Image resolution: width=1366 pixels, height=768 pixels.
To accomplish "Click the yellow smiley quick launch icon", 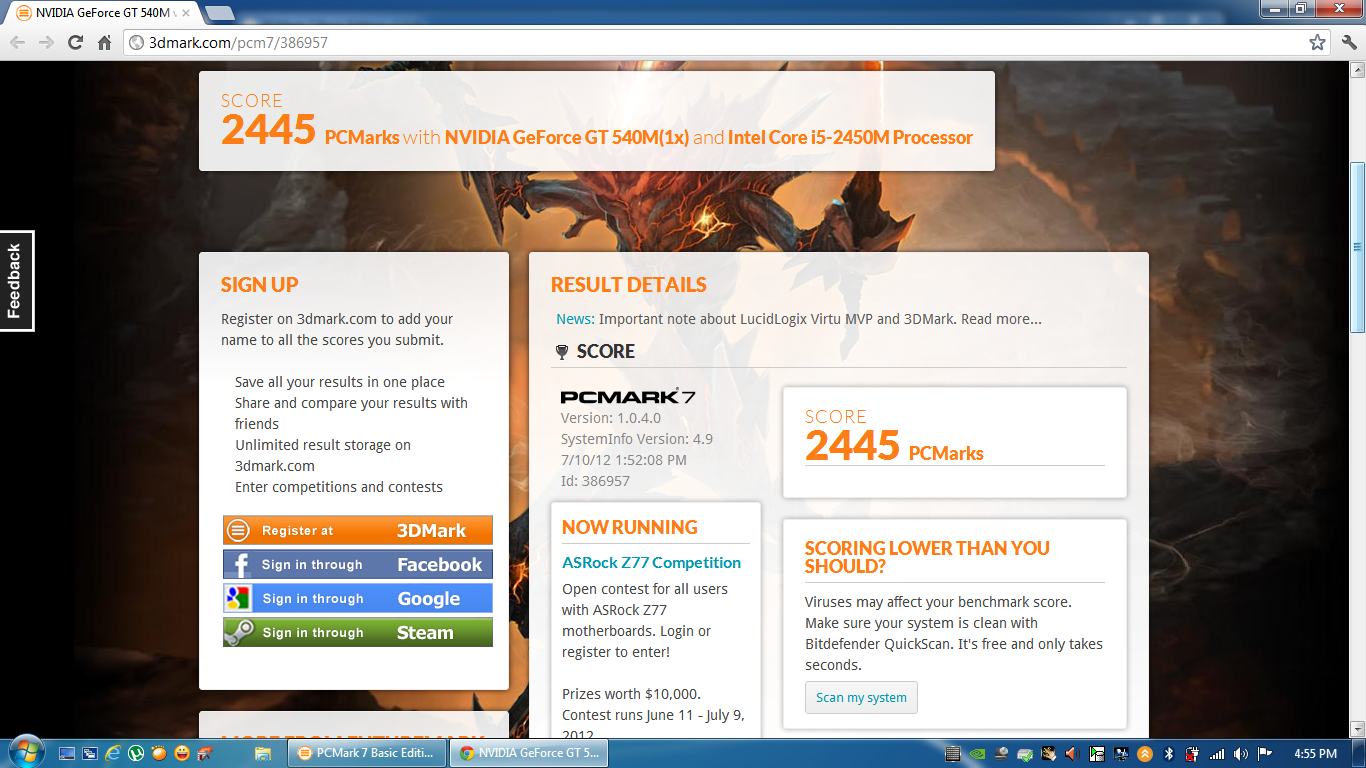I will click(182, 753).
